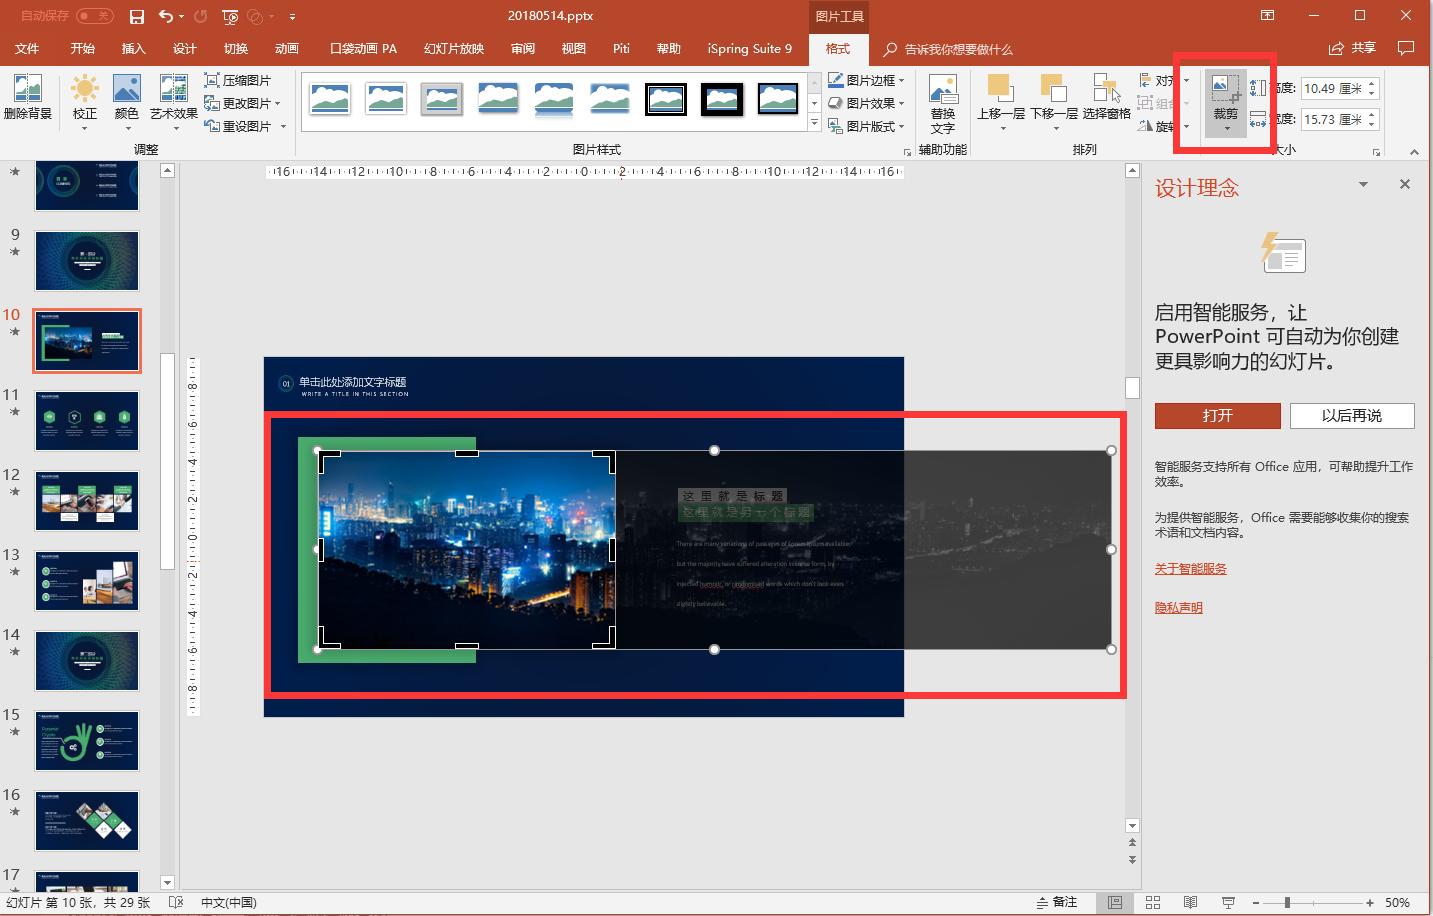The height and width of the screenshot is (916, 1433).
Task: Open the Selection Pane (选择窗格)
Action: point(1106,98)
